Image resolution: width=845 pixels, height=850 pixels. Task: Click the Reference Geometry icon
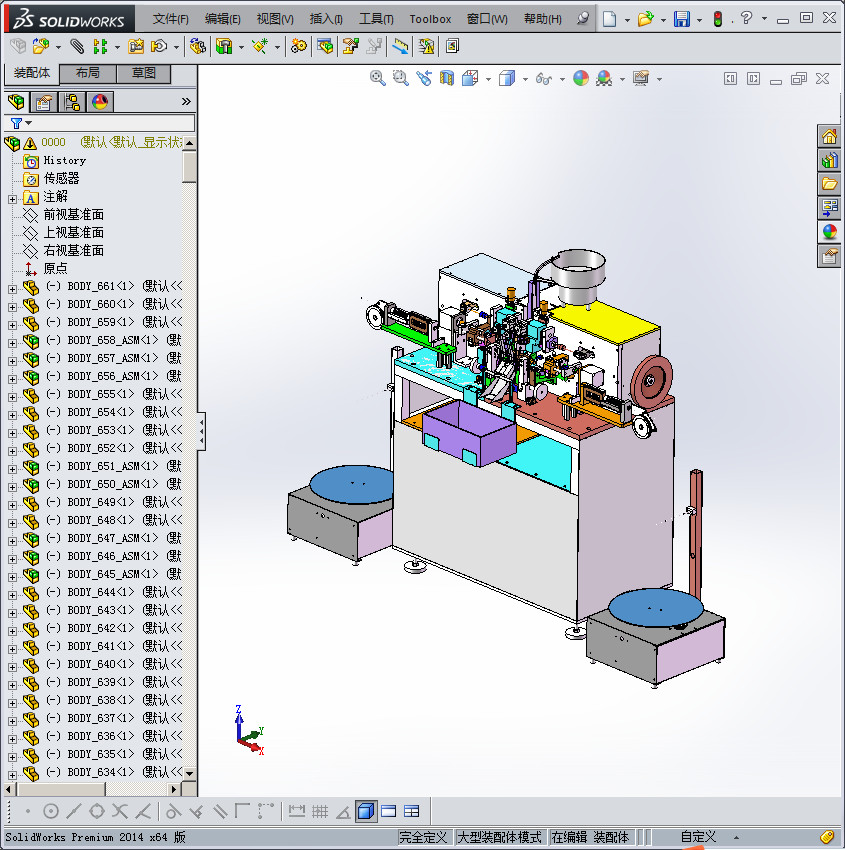coord(260,47)
